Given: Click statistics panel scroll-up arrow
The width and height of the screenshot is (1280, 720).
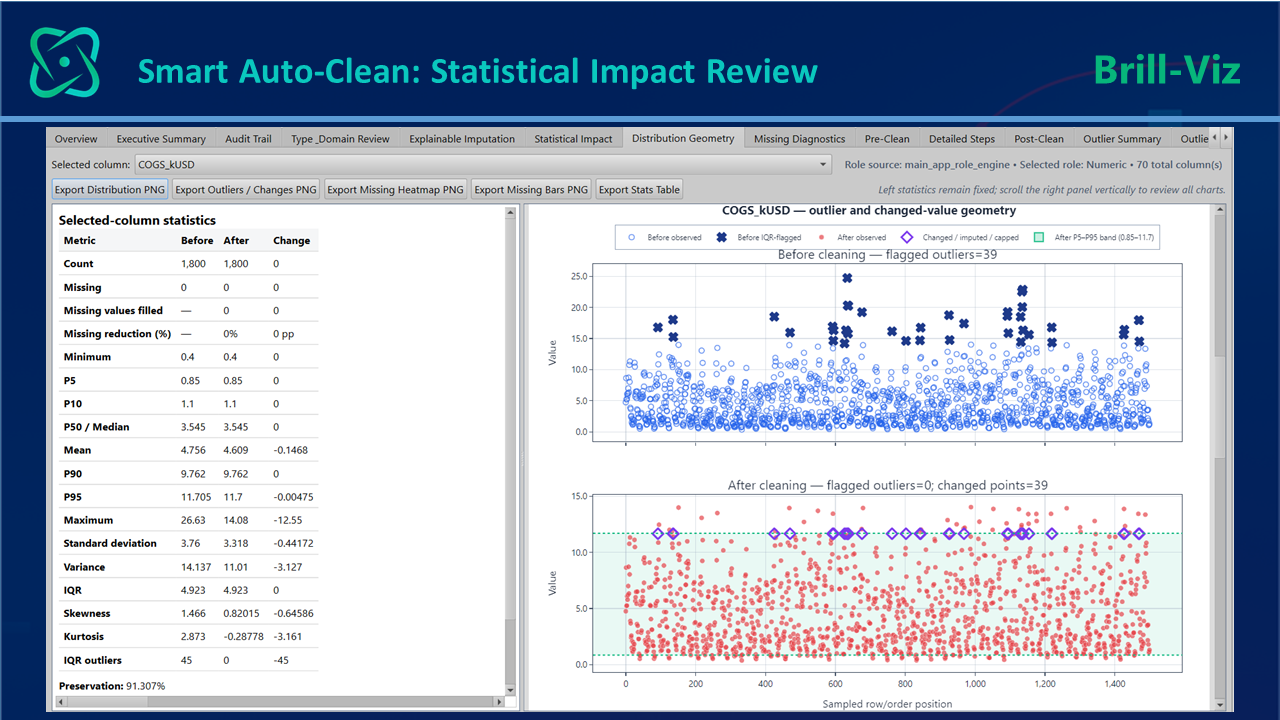Looking at the screenshot, I should (x=511, y=212).
